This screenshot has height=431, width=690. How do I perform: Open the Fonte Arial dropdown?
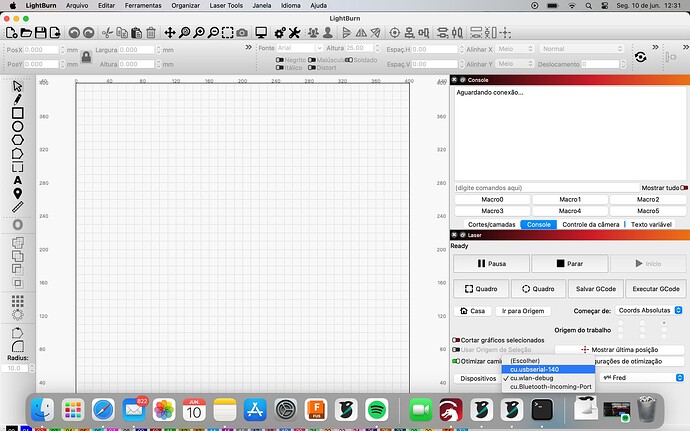(300, 48)
